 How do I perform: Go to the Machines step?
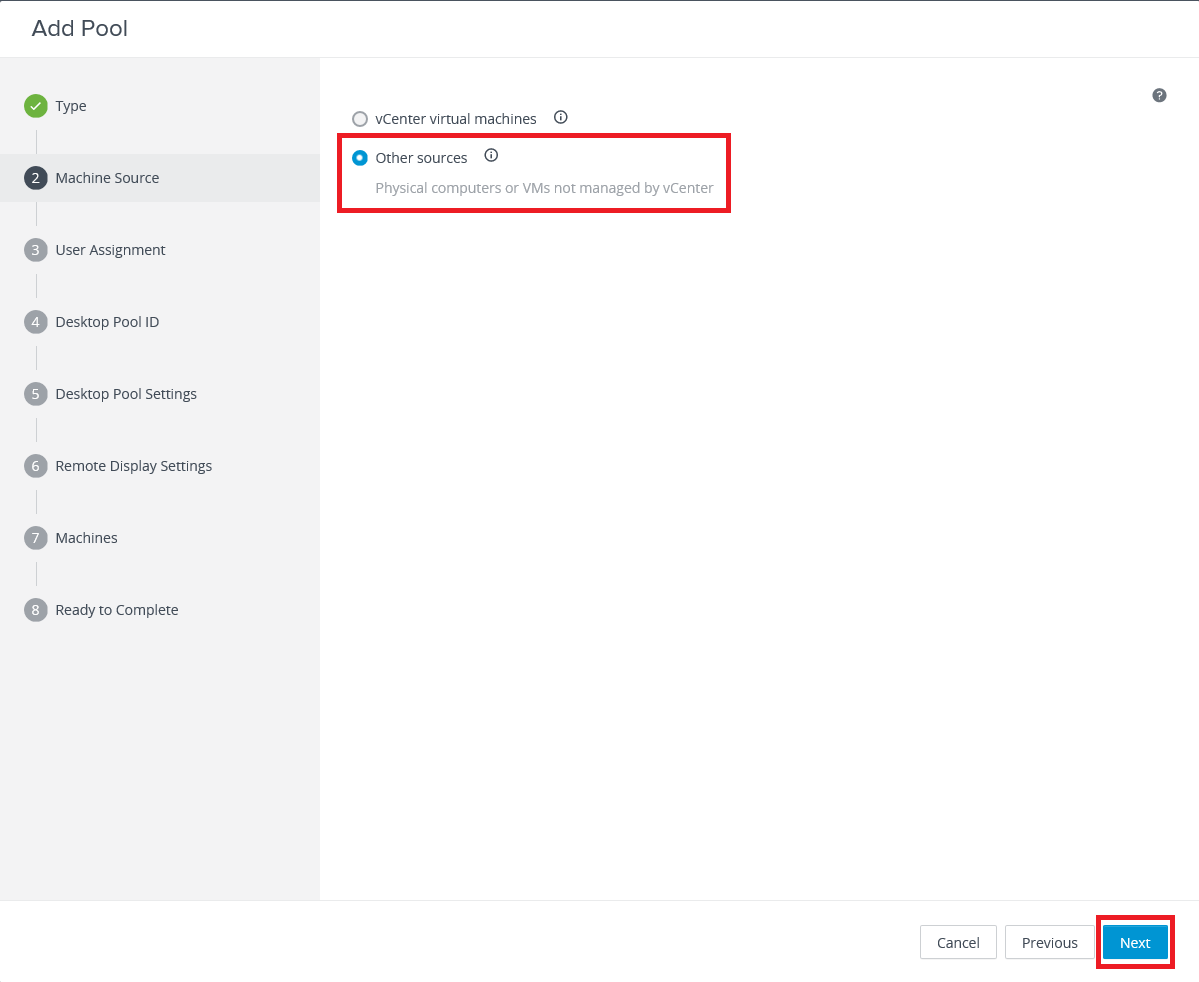pos(86,538)
